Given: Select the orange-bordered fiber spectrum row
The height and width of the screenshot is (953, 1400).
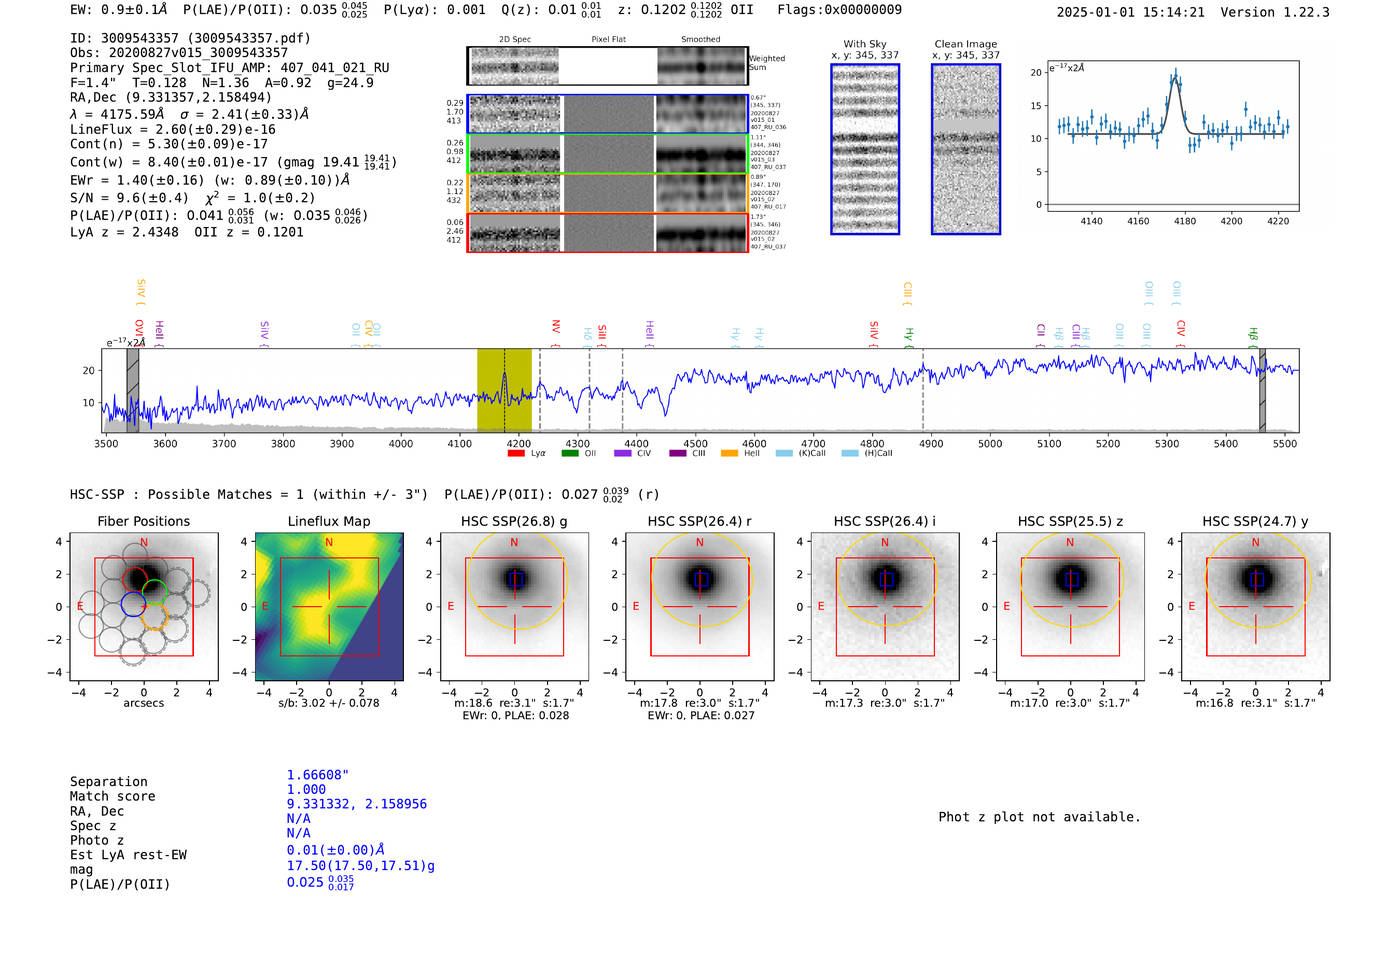Looking at the screenshot, I should pos(607,193).
